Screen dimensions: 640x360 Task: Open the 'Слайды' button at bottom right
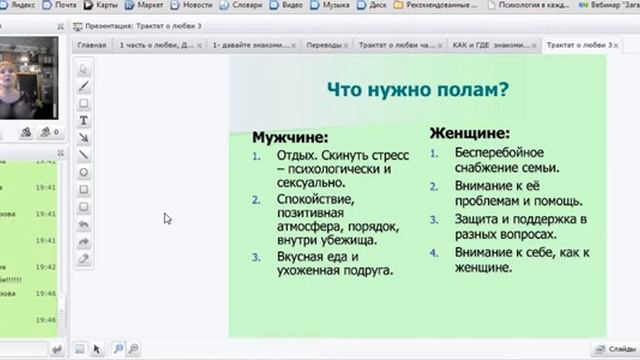pyautogui.click(x=615, y=349)
